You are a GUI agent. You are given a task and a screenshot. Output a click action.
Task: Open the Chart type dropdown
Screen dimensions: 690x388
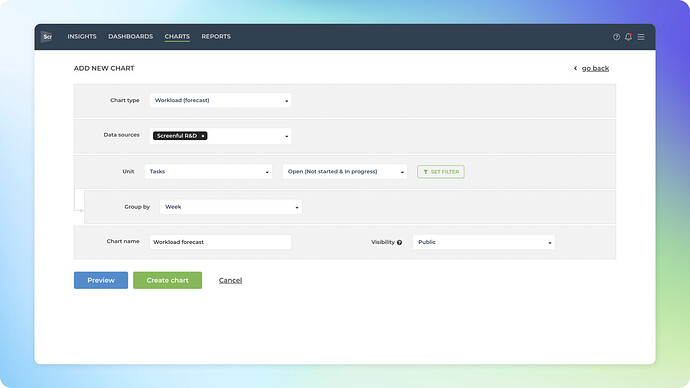click(x=220, y=100)
